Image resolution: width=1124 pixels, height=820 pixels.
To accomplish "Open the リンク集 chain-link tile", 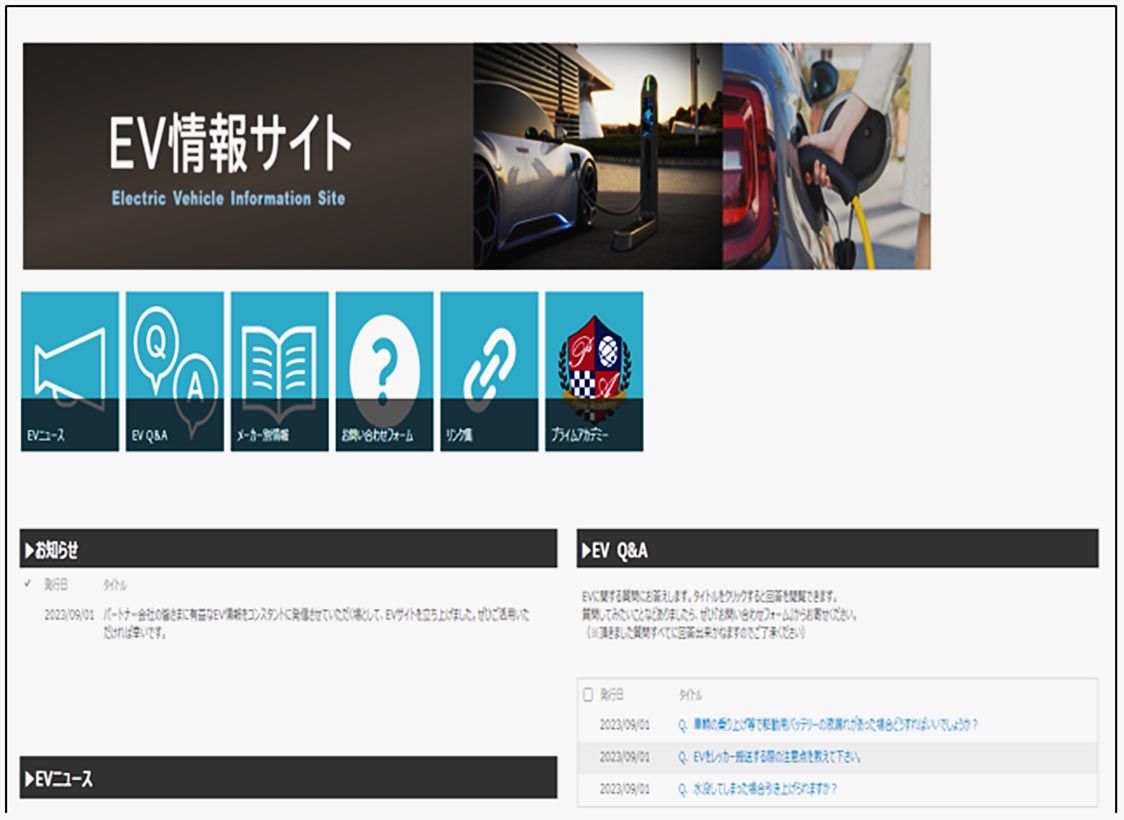I will [489, 371].
